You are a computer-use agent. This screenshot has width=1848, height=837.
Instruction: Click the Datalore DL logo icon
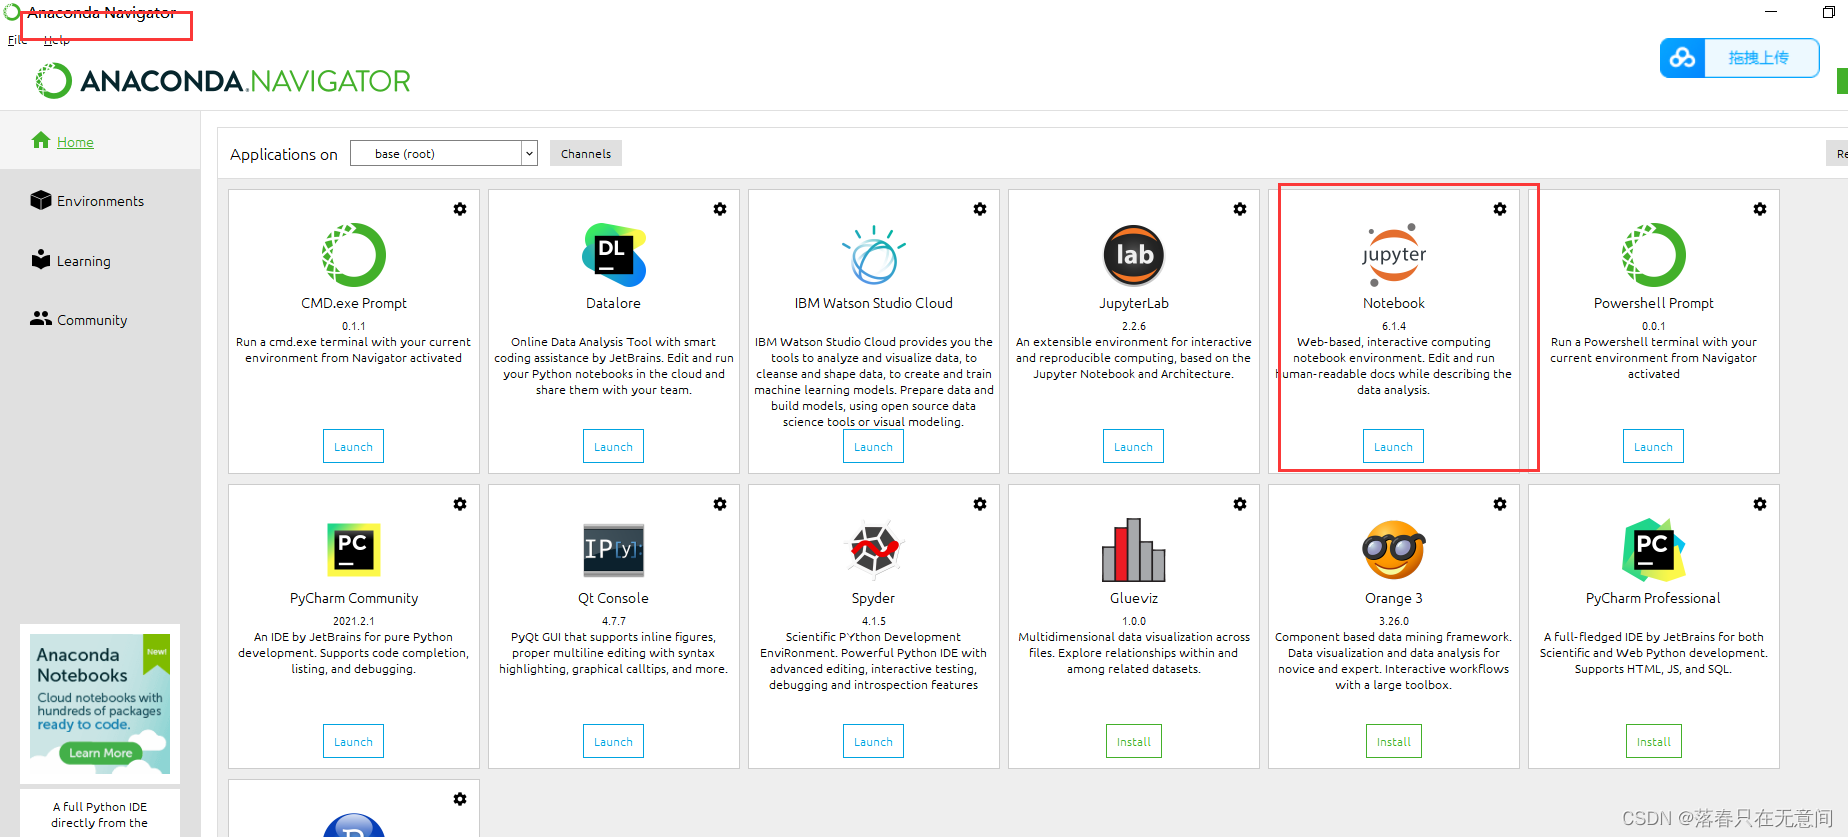pyautogui.click(x=614, y=255)
